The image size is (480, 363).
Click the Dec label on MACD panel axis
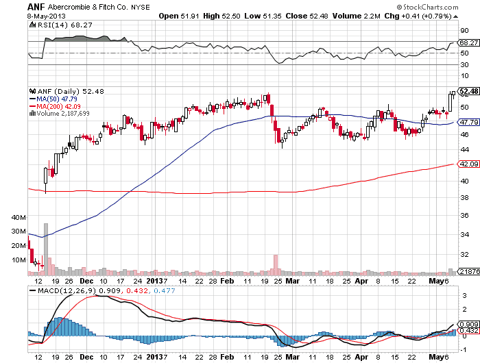tap(86, 357)
